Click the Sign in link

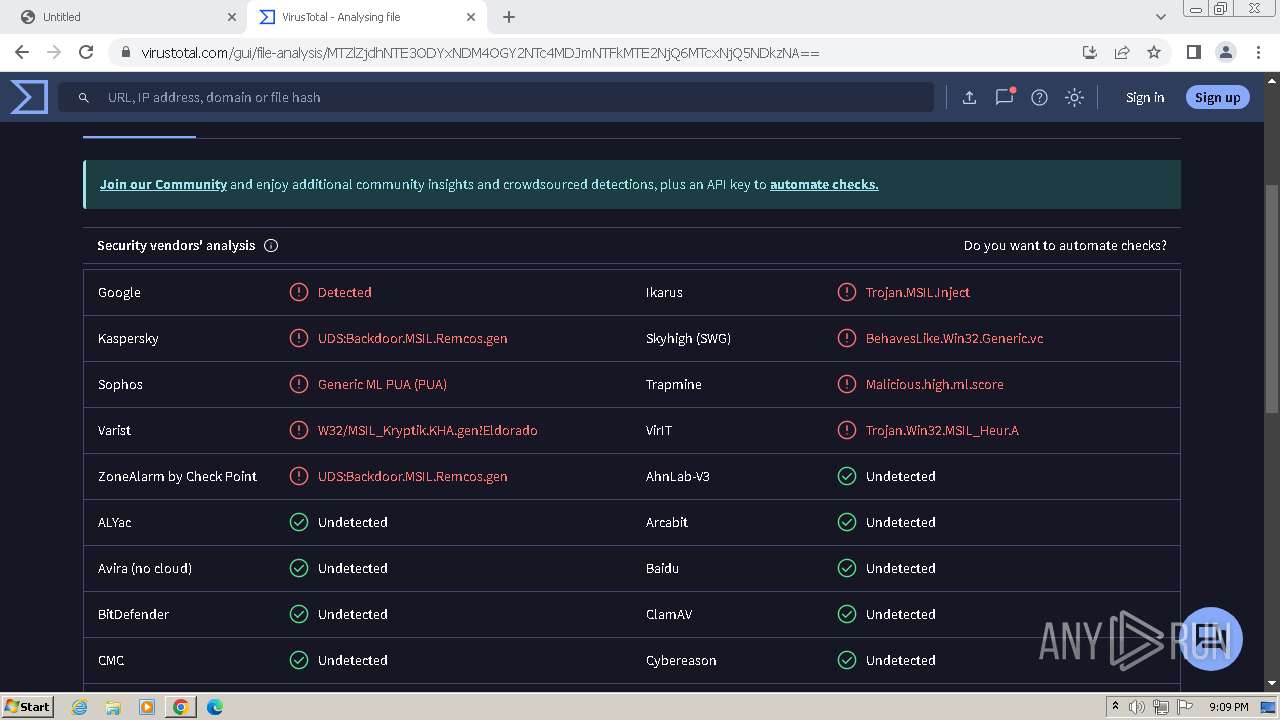[x=1145, y=97]
